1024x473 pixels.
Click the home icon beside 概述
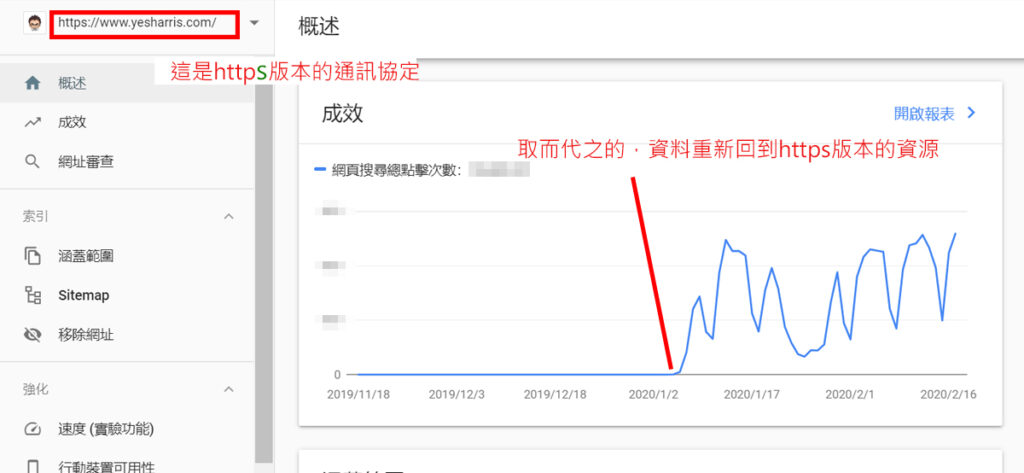(x=32, y=84)
